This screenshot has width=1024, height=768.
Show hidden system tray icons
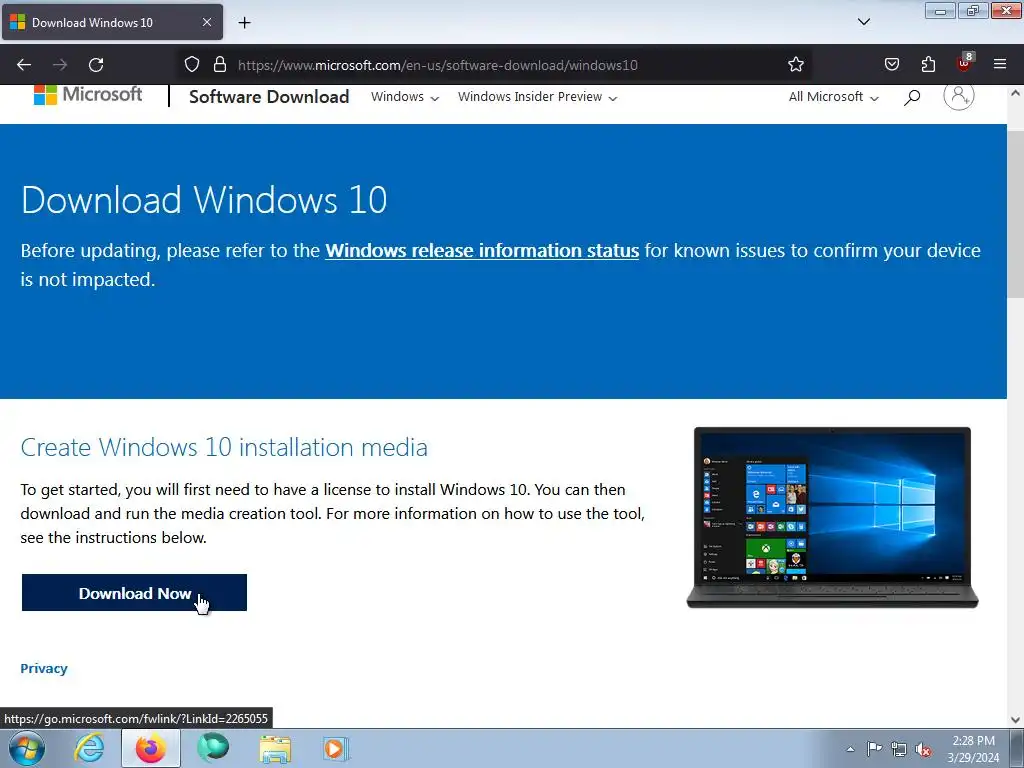pyautogui.click(x=850, y=749)
